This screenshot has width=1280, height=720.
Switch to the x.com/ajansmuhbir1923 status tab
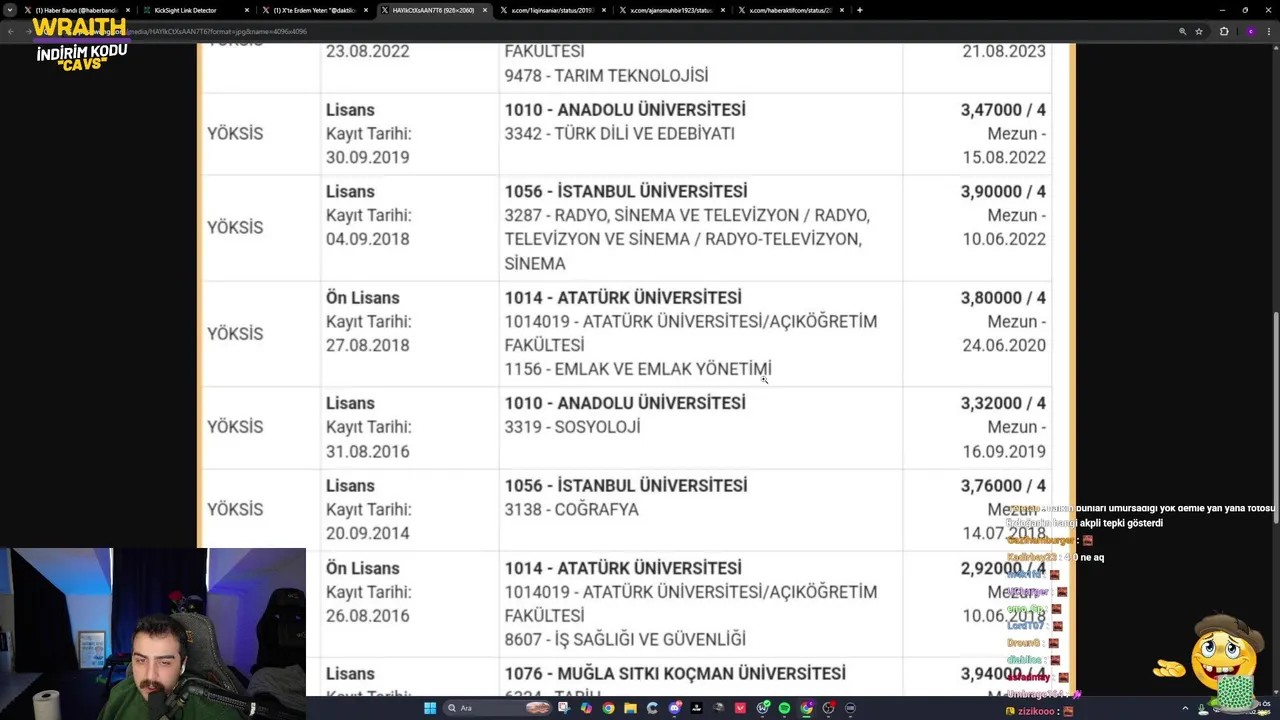click(x=671, y=10)
